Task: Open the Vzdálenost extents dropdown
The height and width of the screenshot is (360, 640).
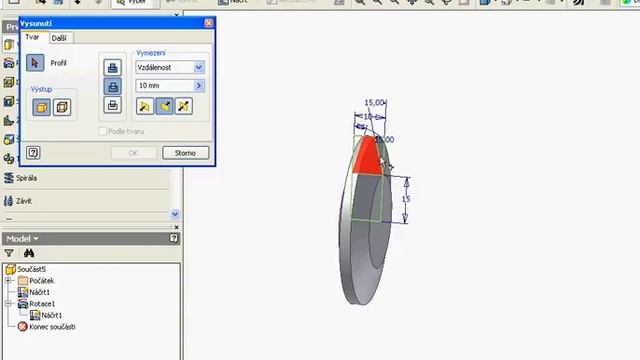Action: pyautogui.click(x=199, y=67)
